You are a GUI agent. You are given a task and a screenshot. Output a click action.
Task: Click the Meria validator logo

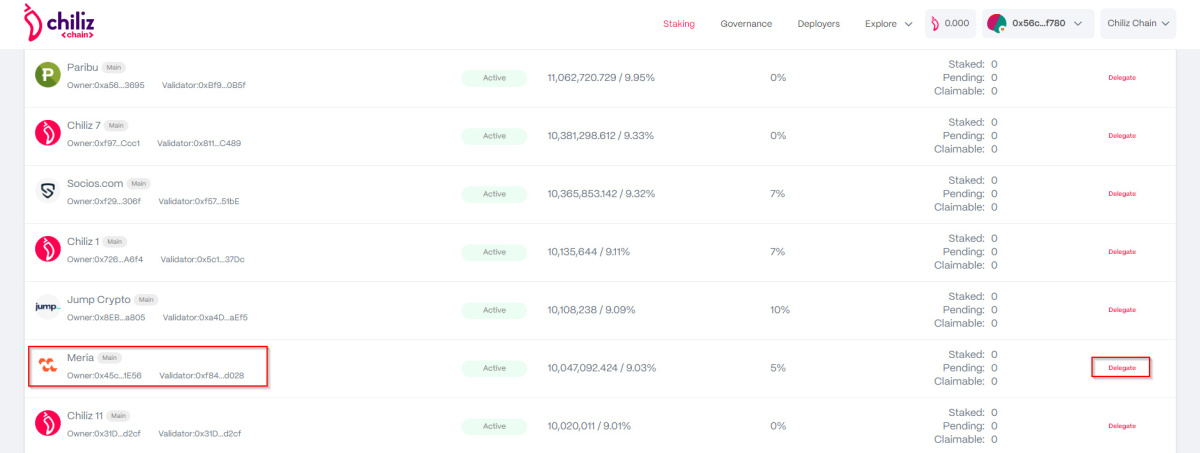pos(48,366)
